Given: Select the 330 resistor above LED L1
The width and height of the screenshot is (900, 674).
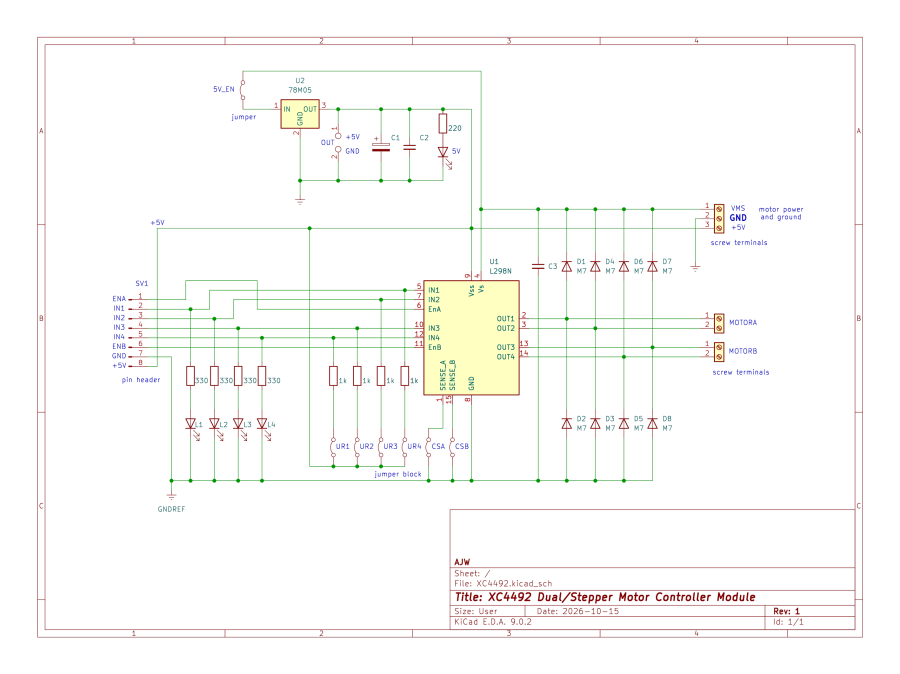Looking at the screenshot, I should [x=191, y=376].
